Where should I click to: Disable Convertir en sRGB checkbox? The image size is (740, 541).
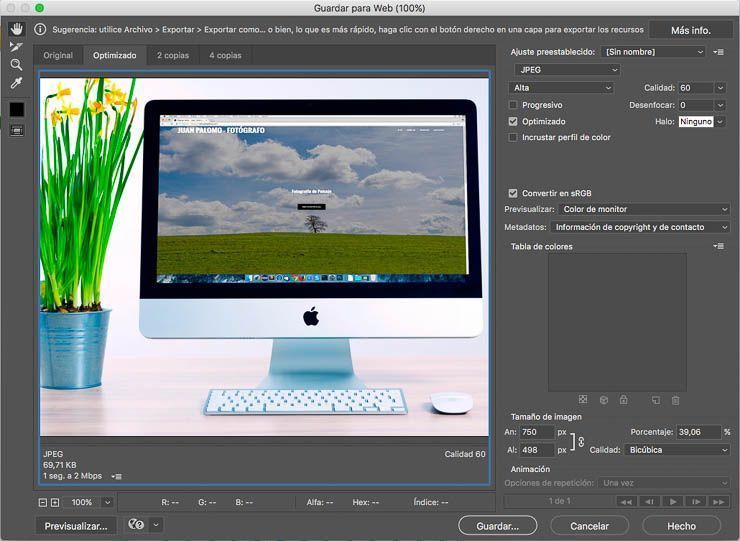coord(513,193)
